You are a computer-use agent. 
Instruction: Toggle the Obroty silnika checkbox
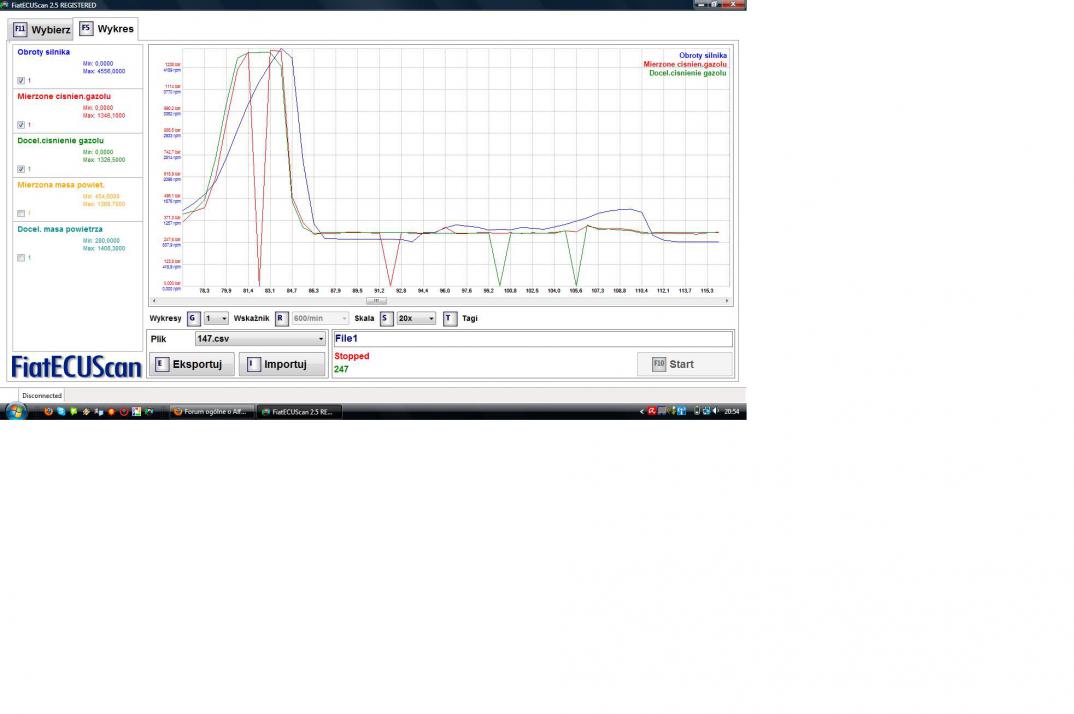point(21,80)
